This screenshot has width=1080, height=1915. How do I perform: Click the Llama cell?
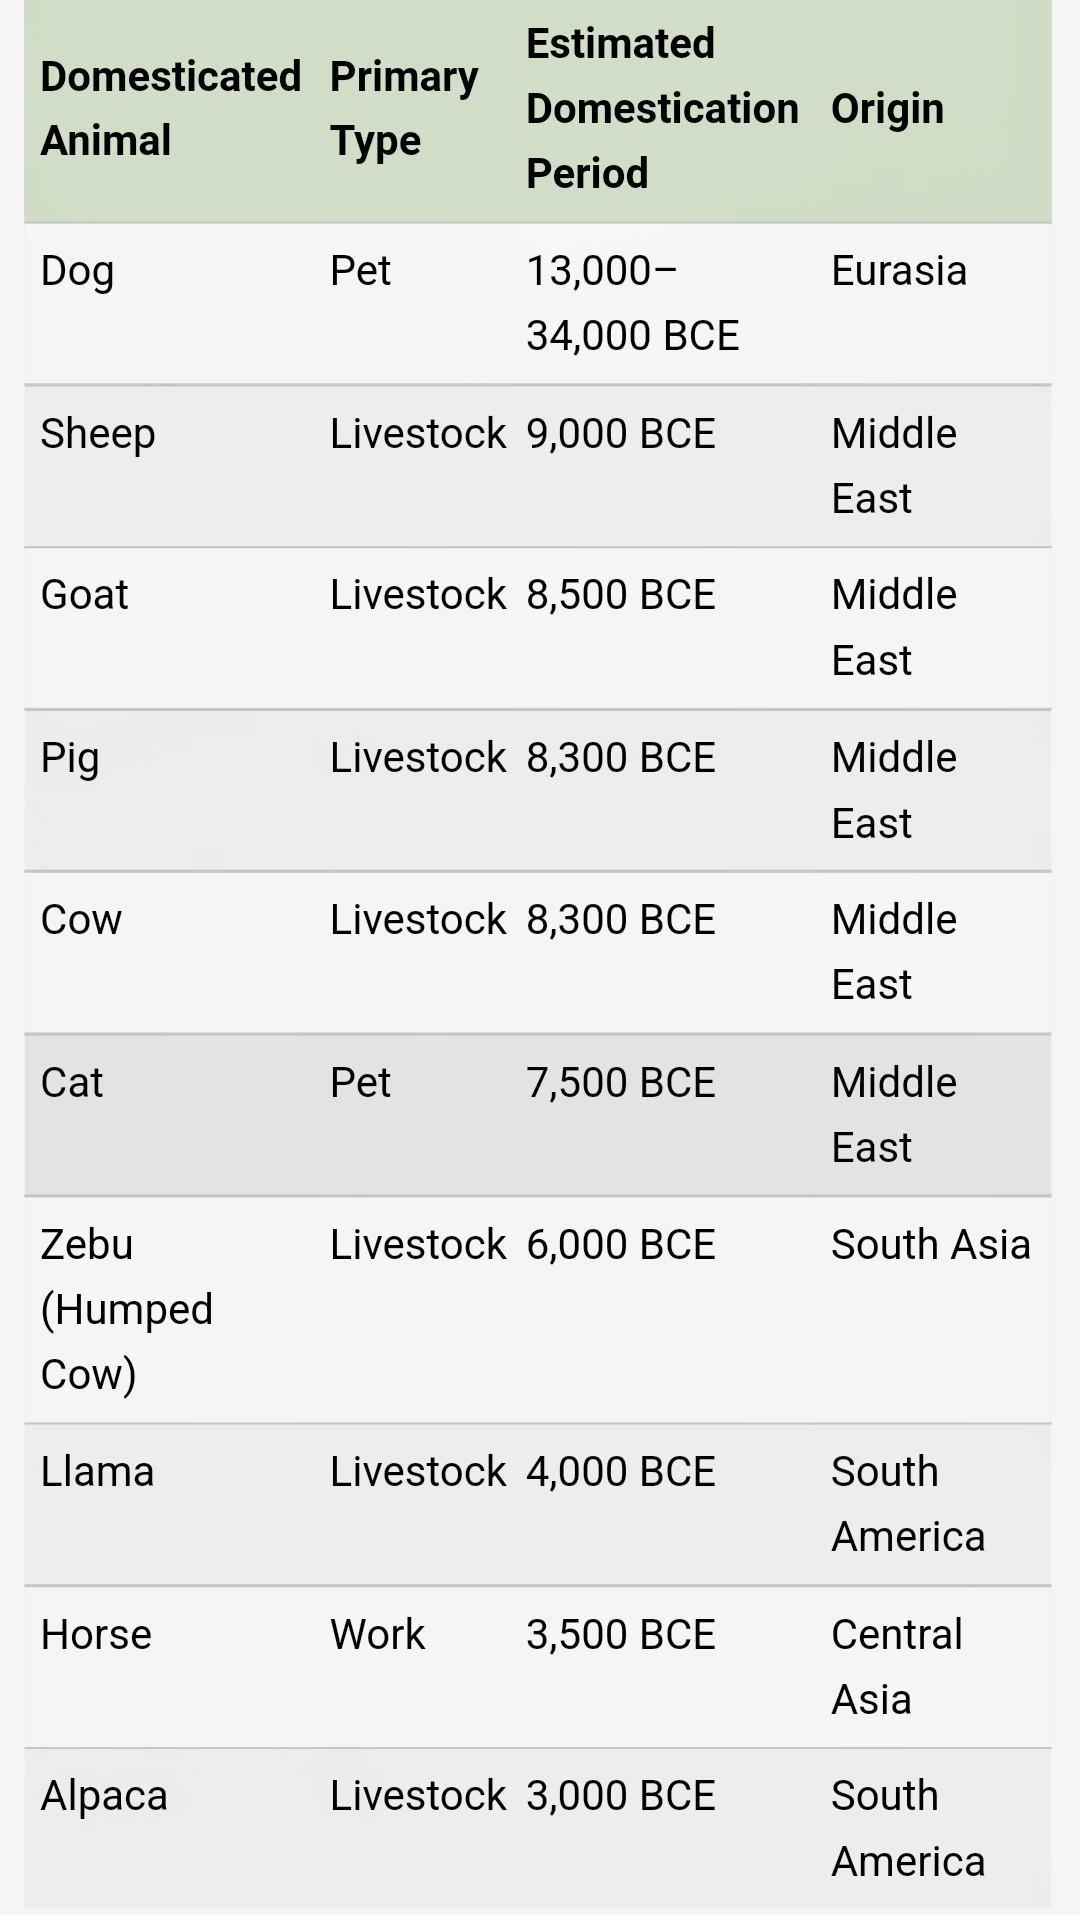[98, 1472]
